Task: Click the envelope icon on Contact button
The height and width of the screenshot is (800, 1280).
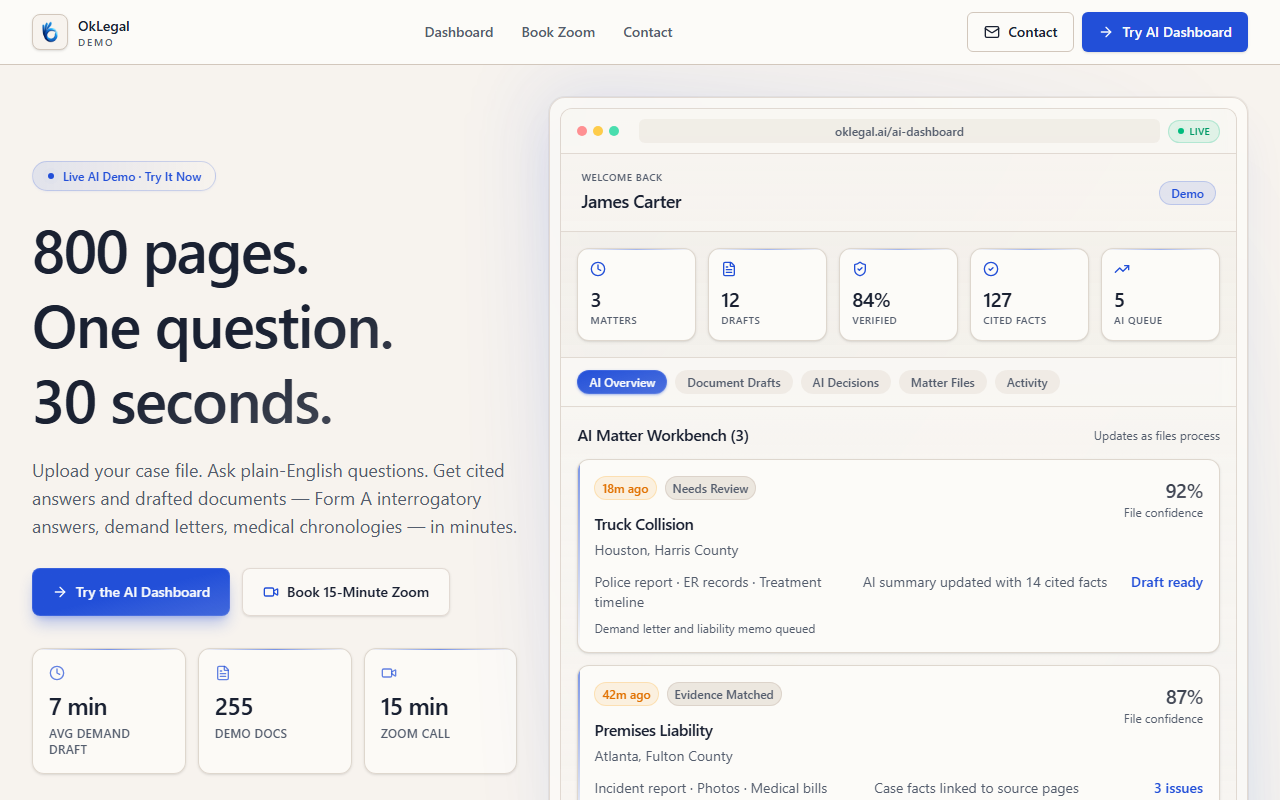Action: 992,32
